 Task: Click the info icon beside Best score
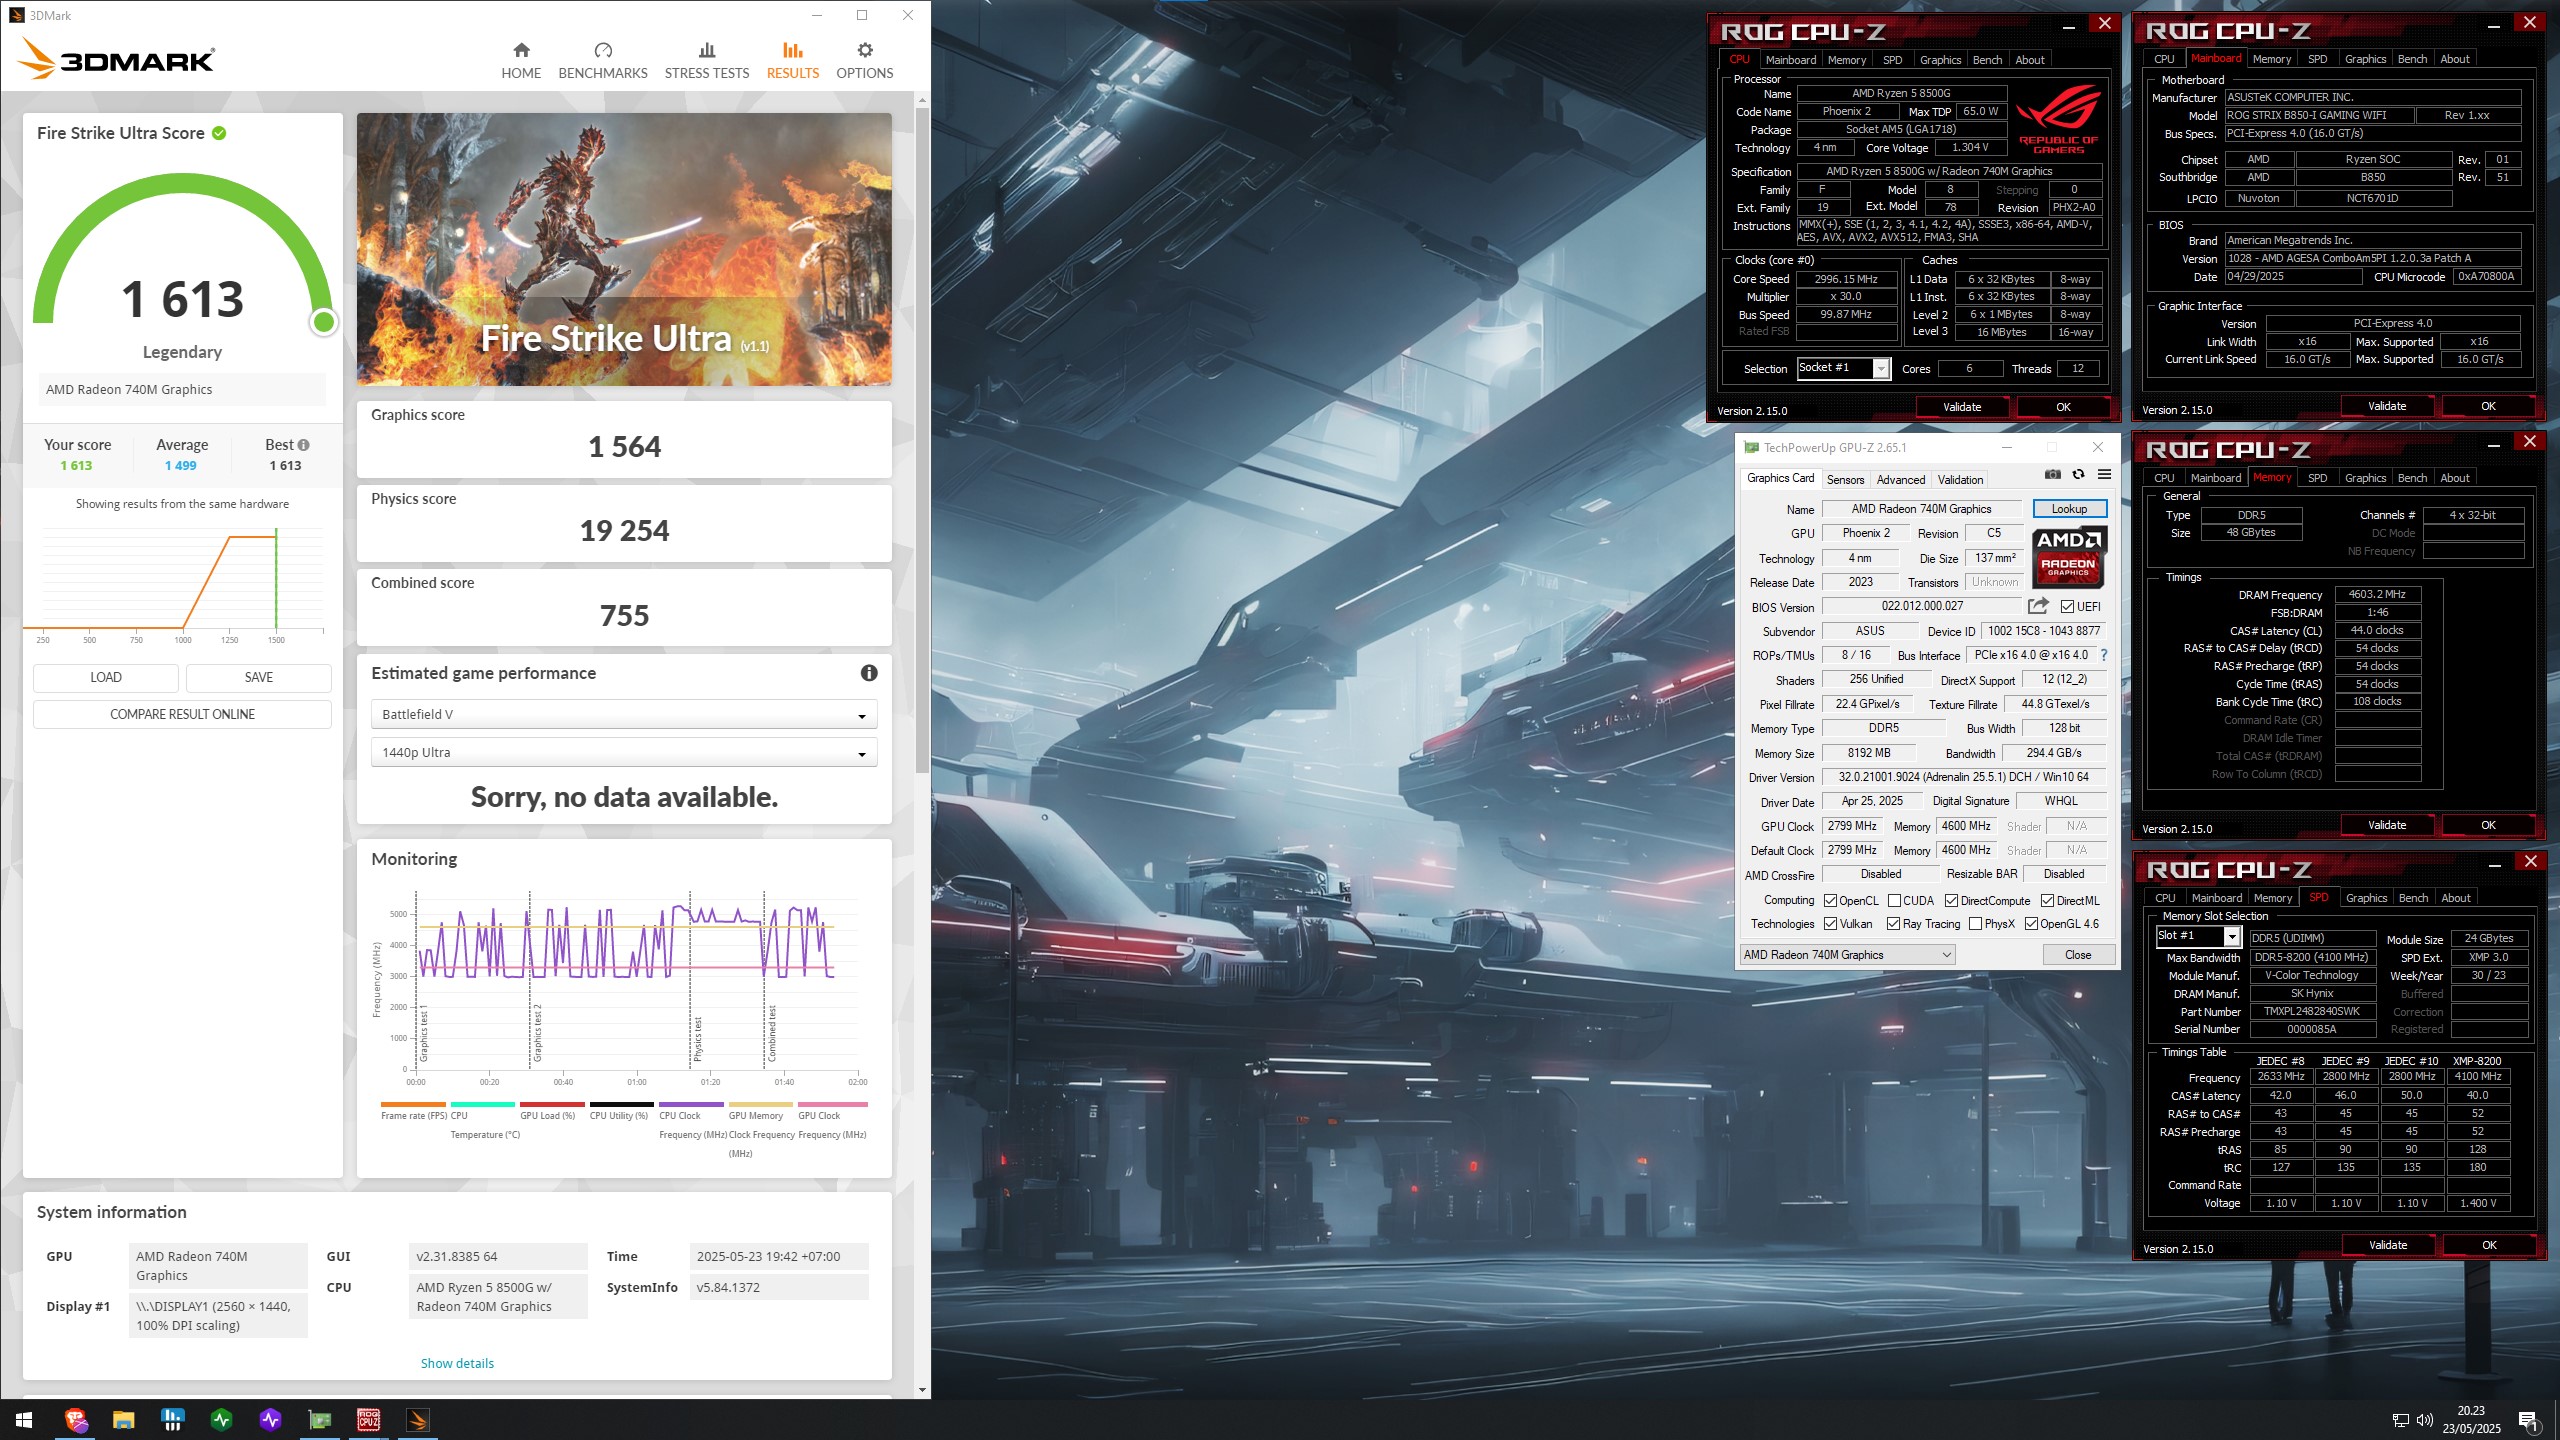click(x=303, y=445)
